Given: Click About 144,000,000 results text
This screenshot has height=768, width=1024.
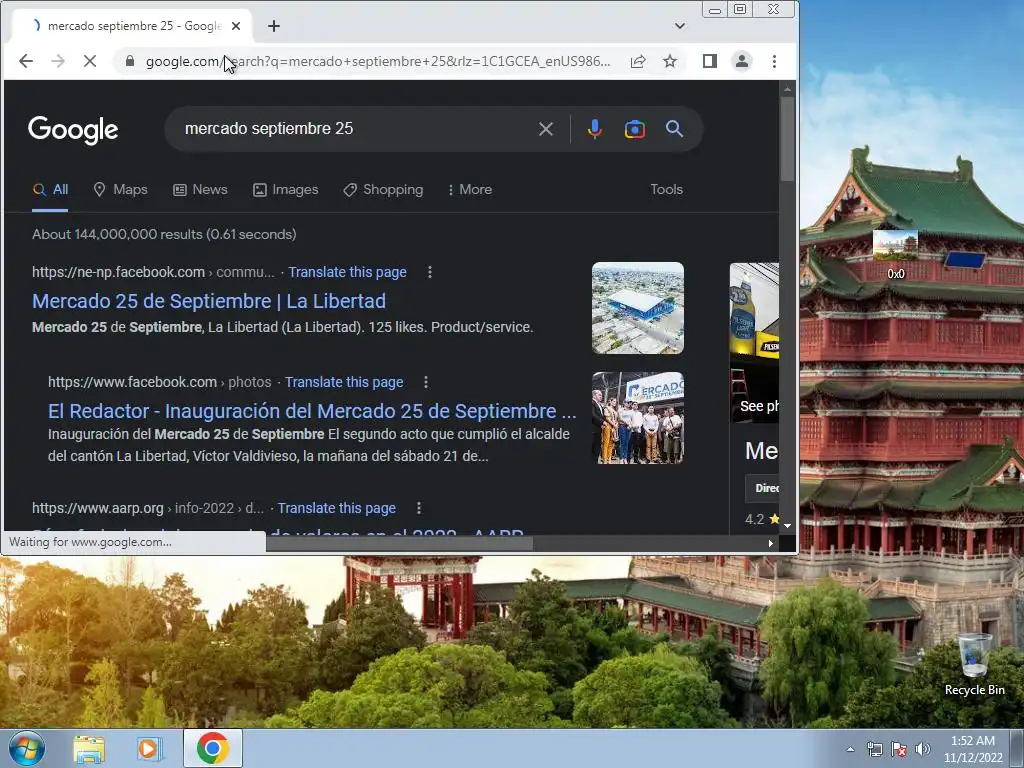Looking at the screenshot, I should (164, 234).
